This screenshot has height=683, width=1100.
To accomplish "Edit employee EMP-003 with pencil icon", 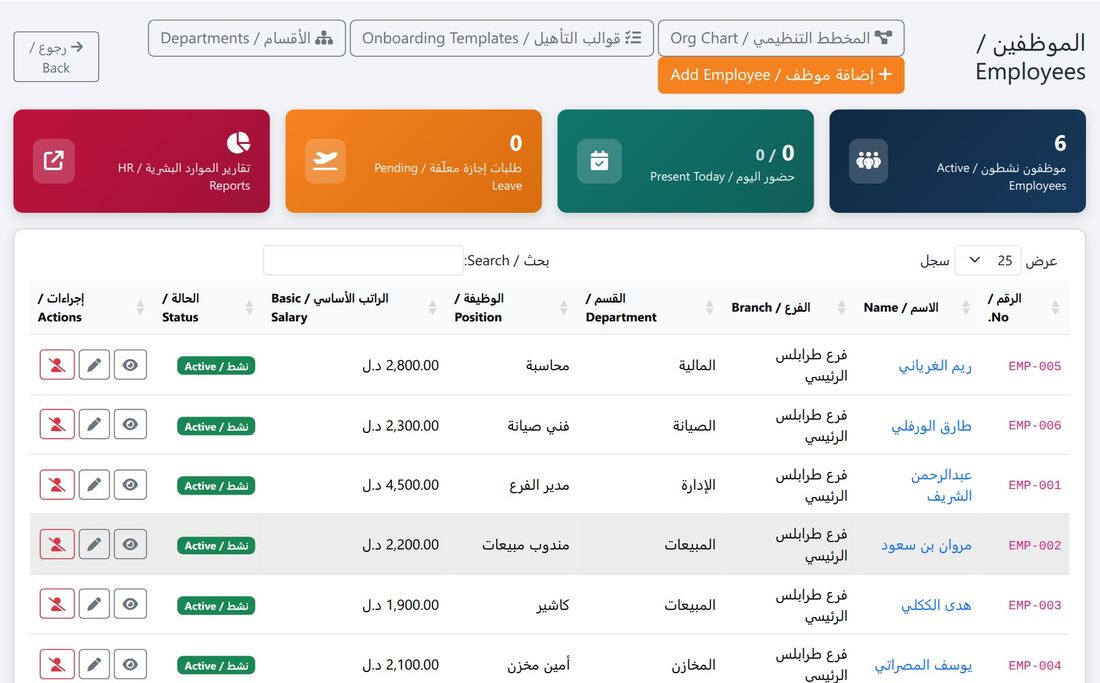I will (94, 604).
